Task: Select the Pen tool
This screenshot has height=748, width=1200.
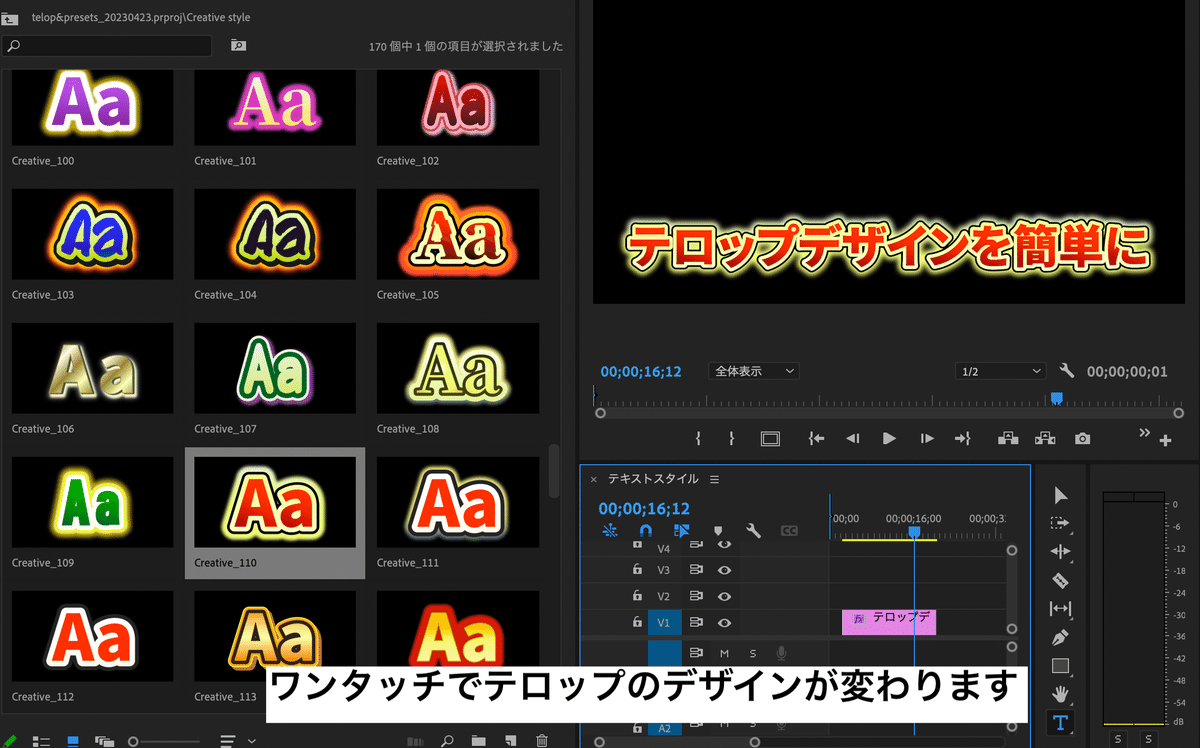Action: (1061, 637)
